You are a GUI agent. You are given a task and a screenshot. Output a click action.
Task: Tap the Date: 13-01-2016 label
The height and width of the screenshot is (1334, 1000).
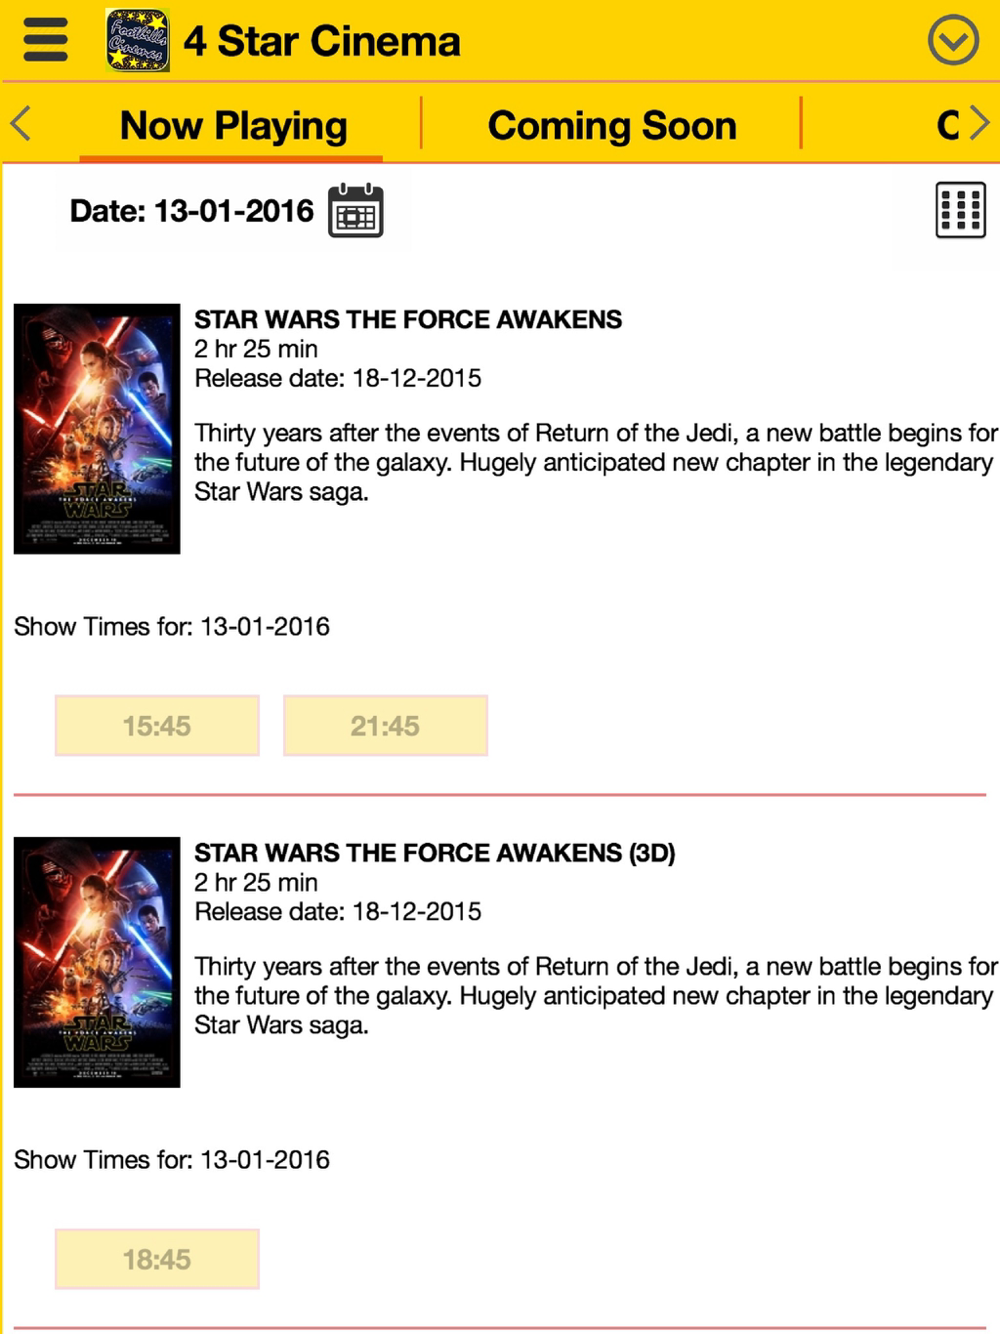pyautogui.click(x=191, y=212)
